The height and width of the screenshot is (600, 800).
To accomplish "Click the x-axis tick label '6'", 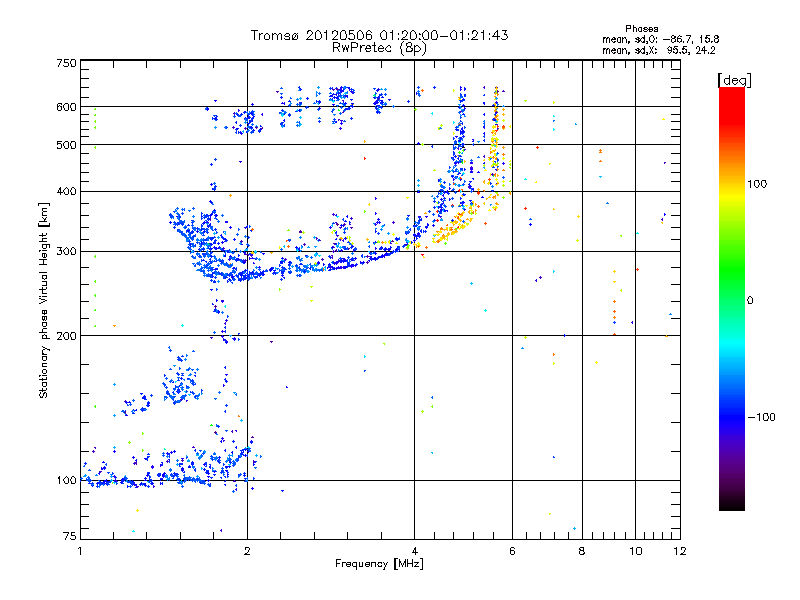I will tap(512, 551).
